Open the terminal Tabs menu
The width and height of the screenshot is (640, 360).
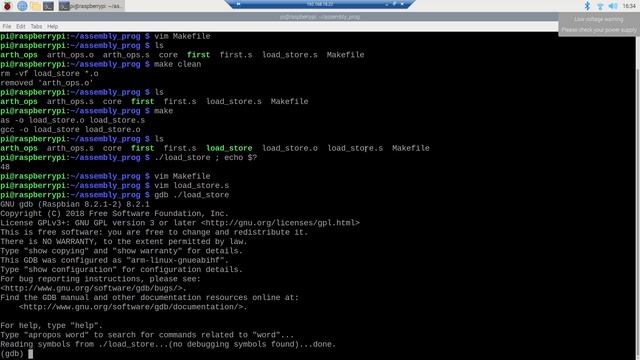pos(36,27)
